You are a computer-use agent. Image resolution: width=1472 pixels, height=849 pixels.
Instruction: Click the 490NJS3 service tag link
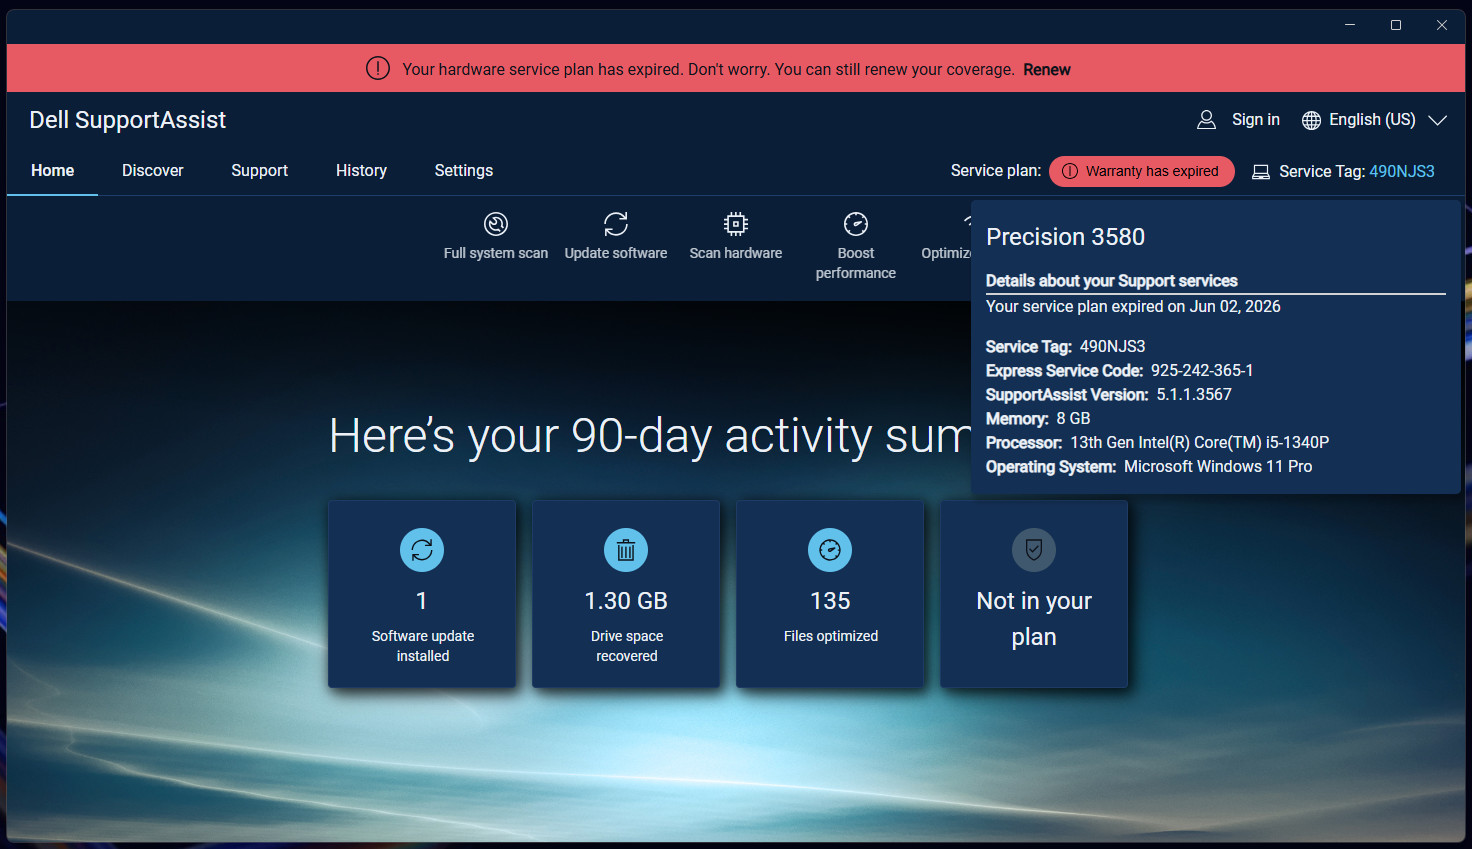1402,172
